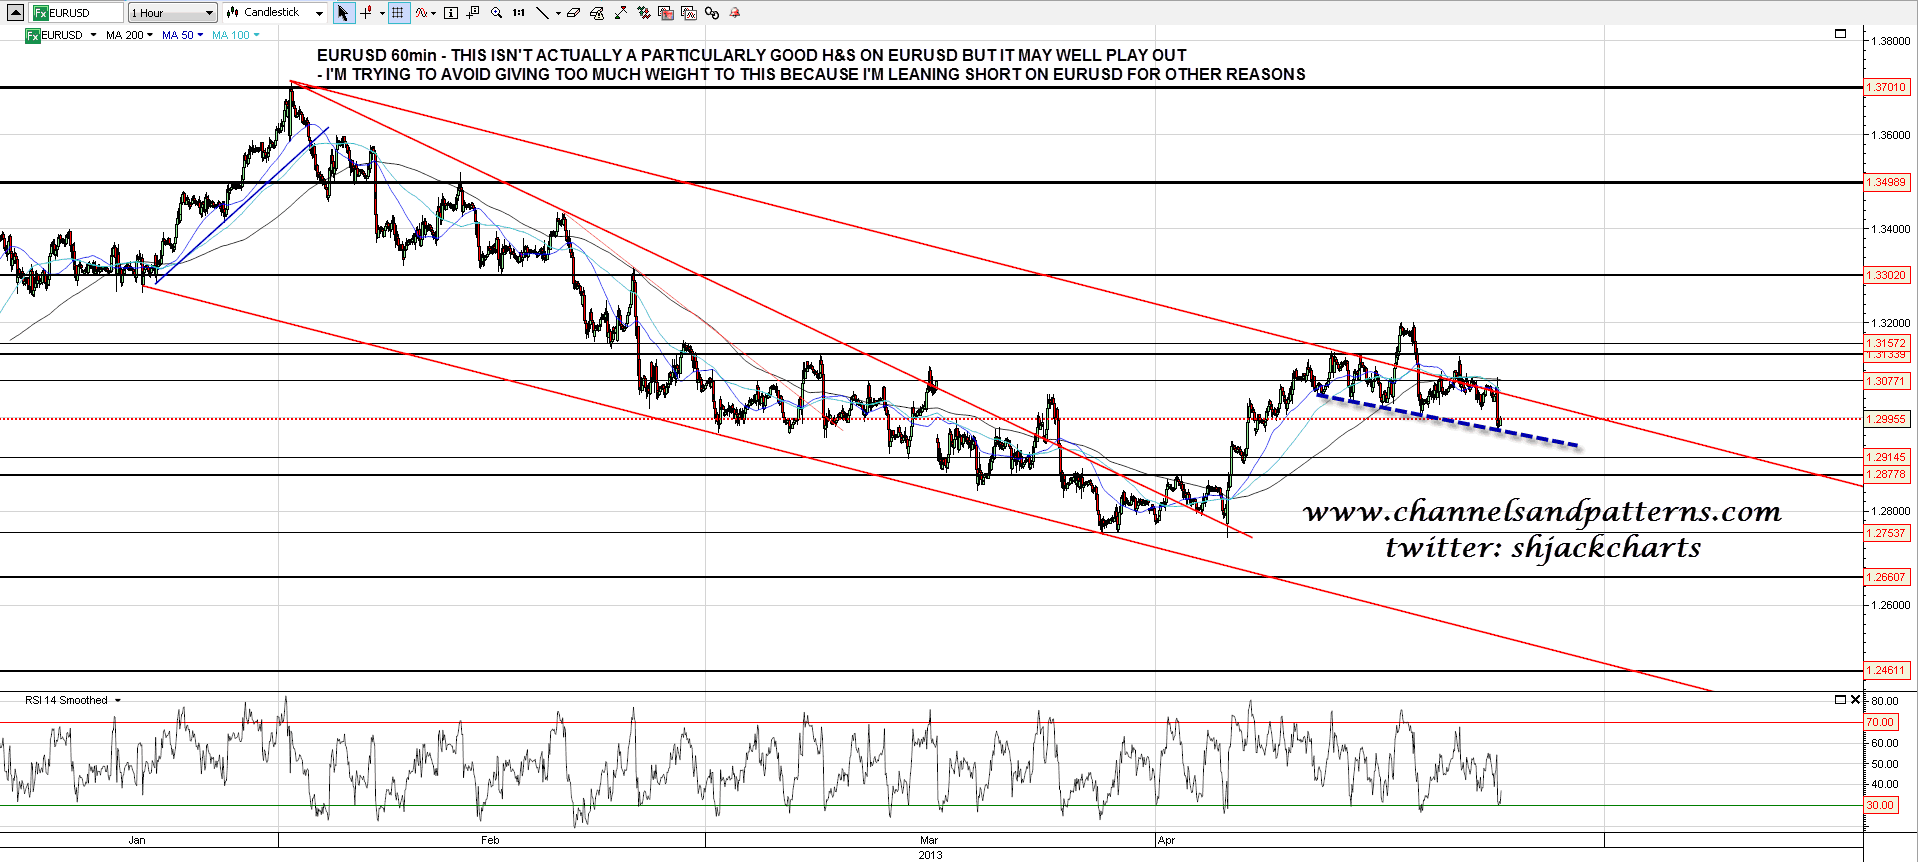
Task: Close the RSI indicator panel
Action: pyautogui.click(x=1855, y=700)
